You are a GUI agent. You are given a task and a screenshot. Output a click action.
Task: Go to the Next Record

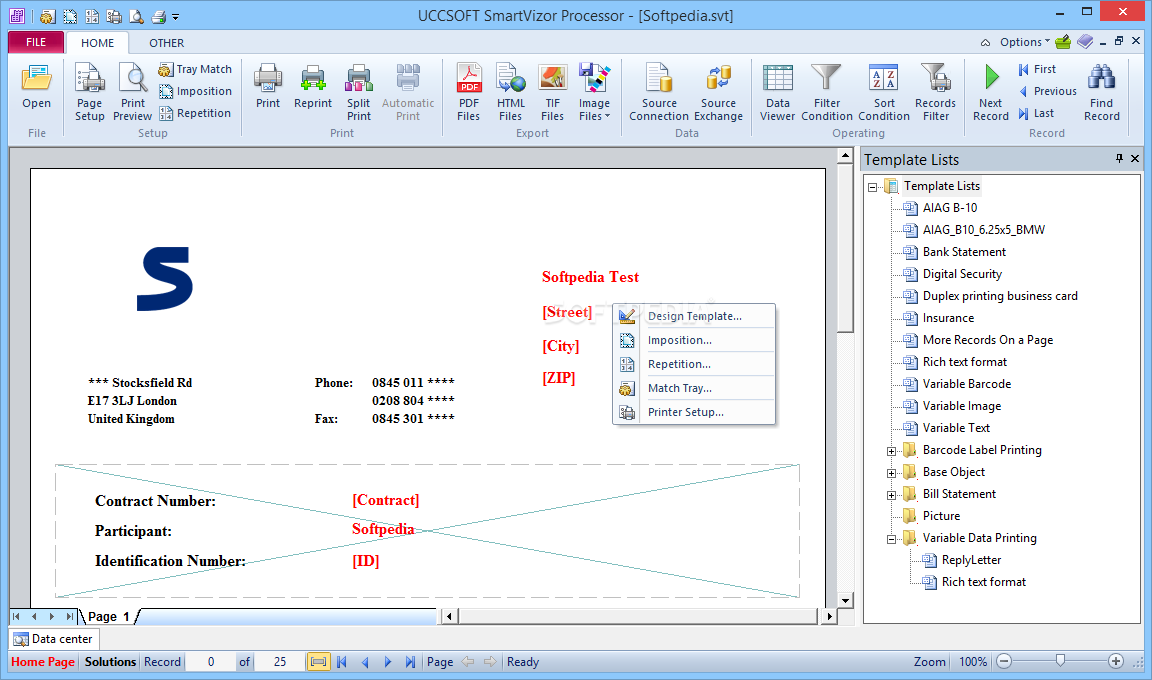990,93
